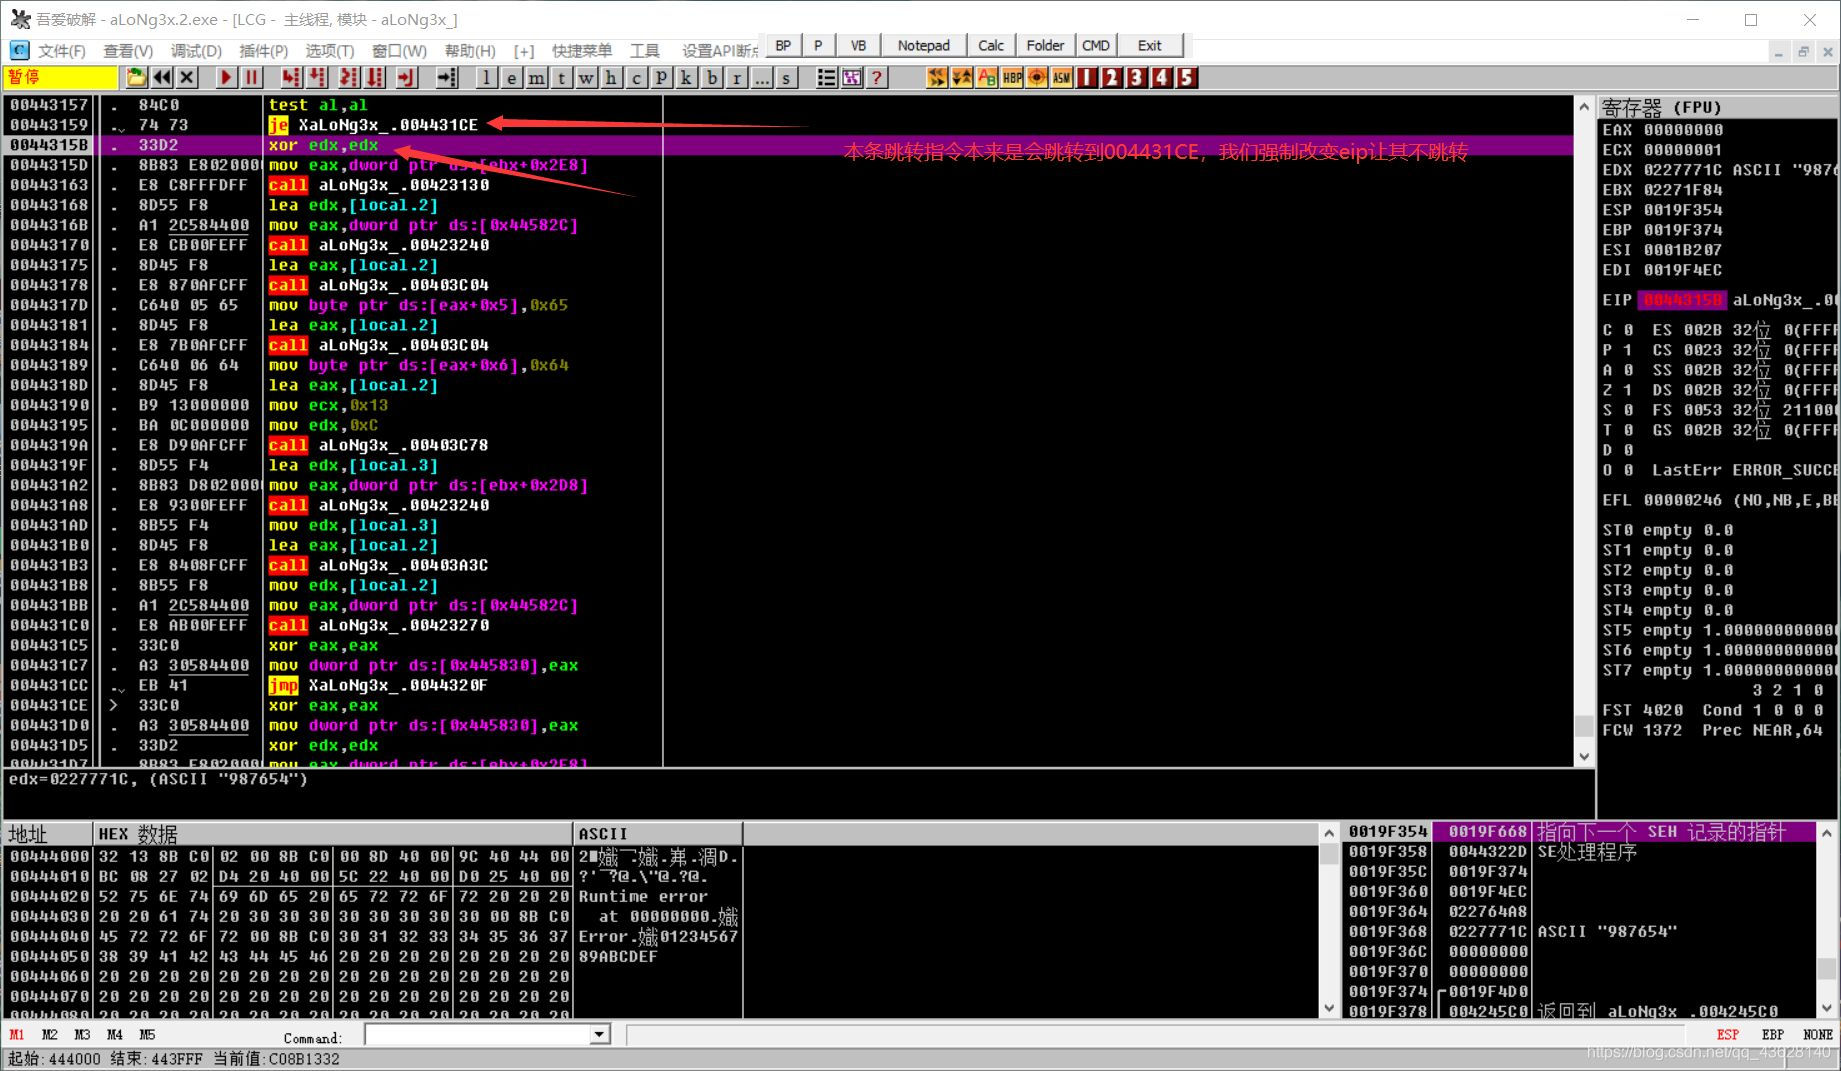Image resolution: width=1841 pixels, height=1071 pixels.
Task: Open windows 'w' toolbar button
Action: click(x=586, y=77)
